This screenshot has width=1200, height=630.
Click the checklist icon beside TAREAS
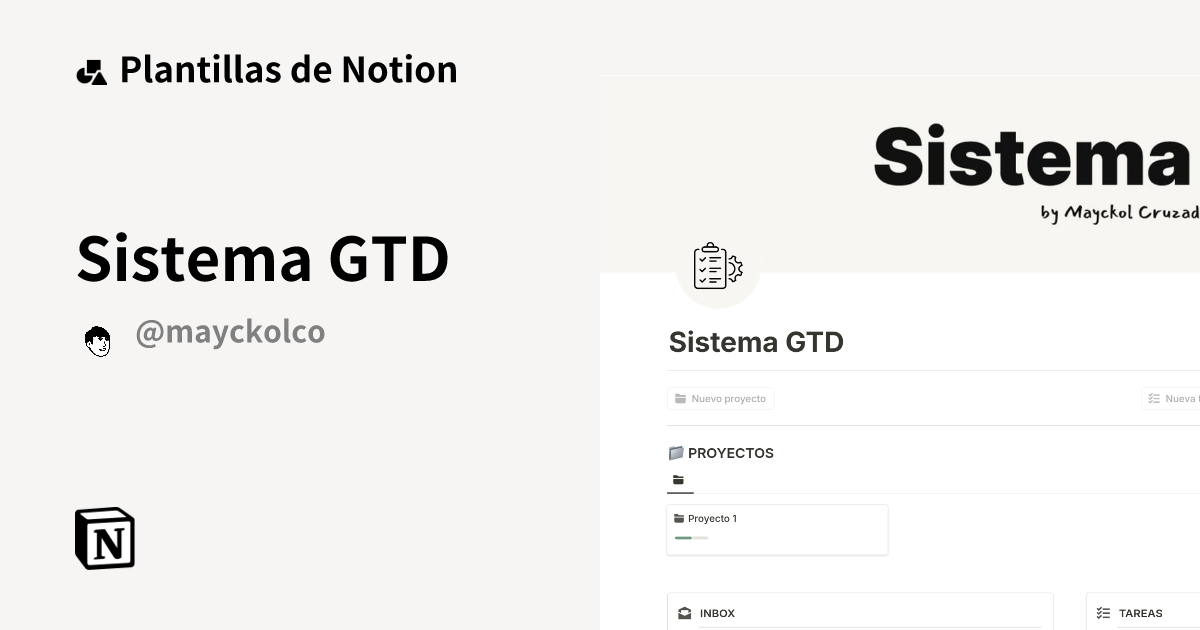(1103, 612)
